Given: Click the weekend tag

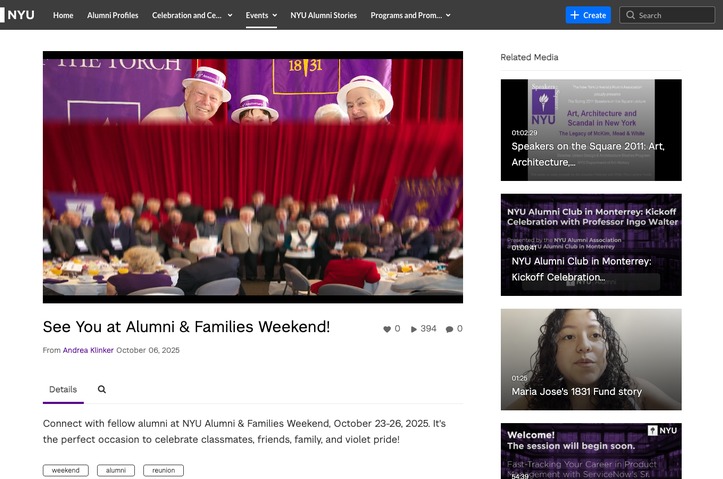Looking at the screenshot, I should pos(65,470).
